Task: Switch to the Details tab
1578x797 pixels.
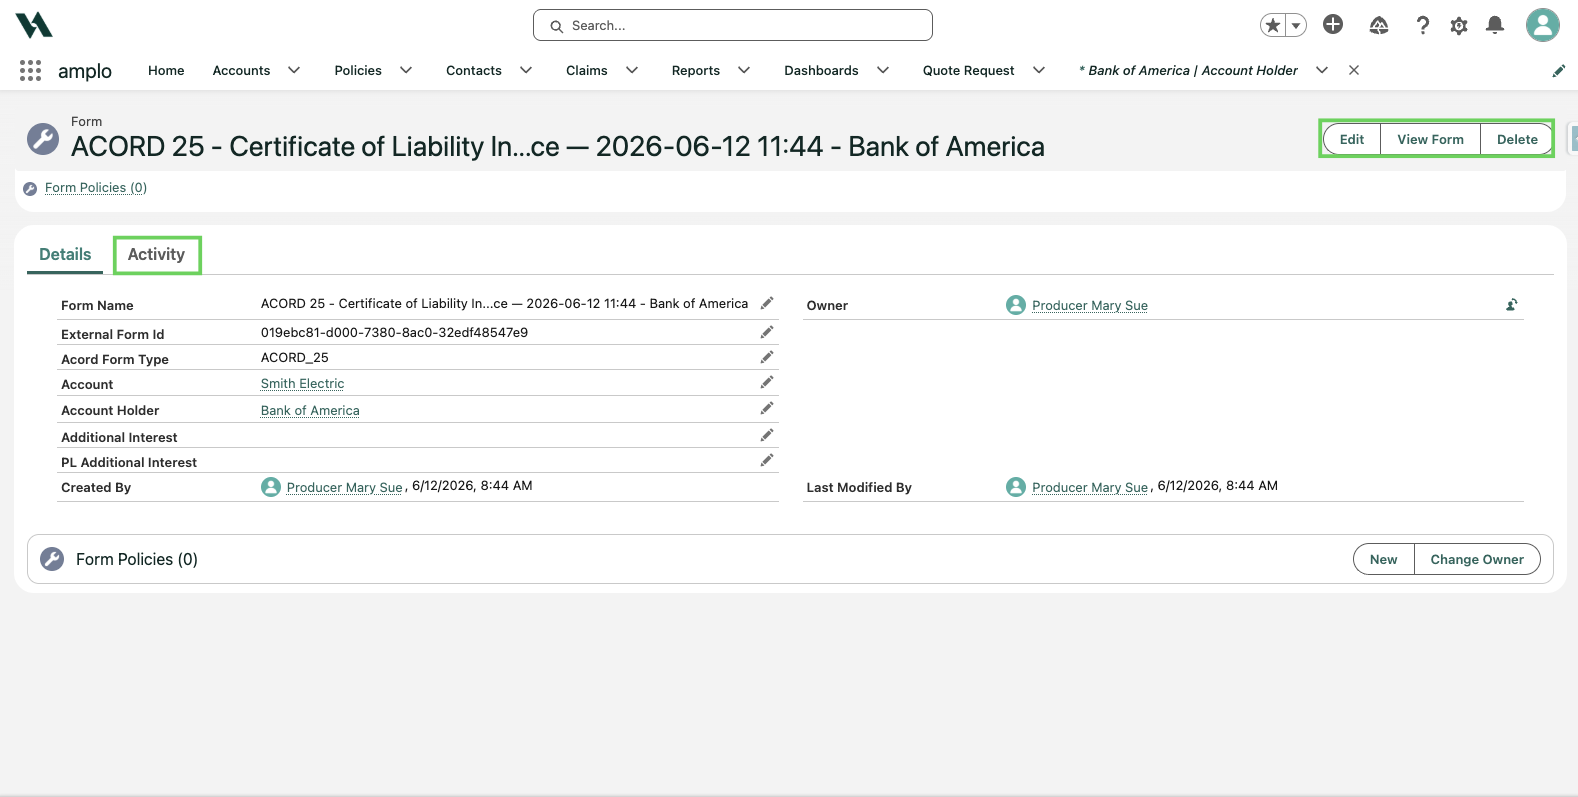Action: (65, 255)
